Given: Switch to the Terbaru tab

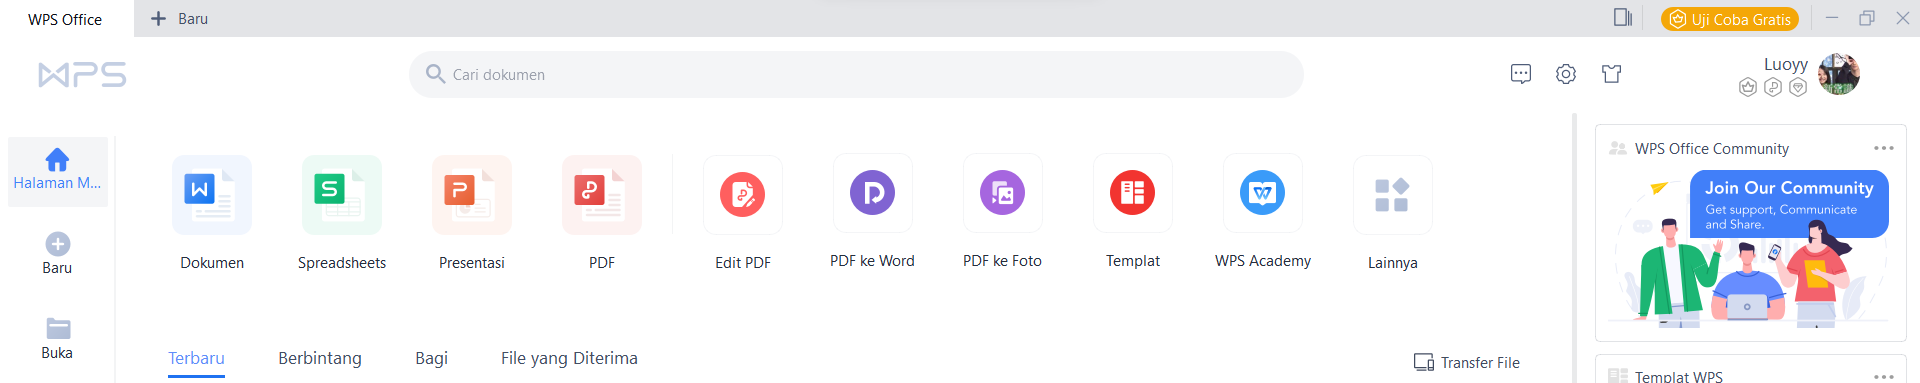Looking at the screenshot, I should pyautogui.click(x=196, y=358).
